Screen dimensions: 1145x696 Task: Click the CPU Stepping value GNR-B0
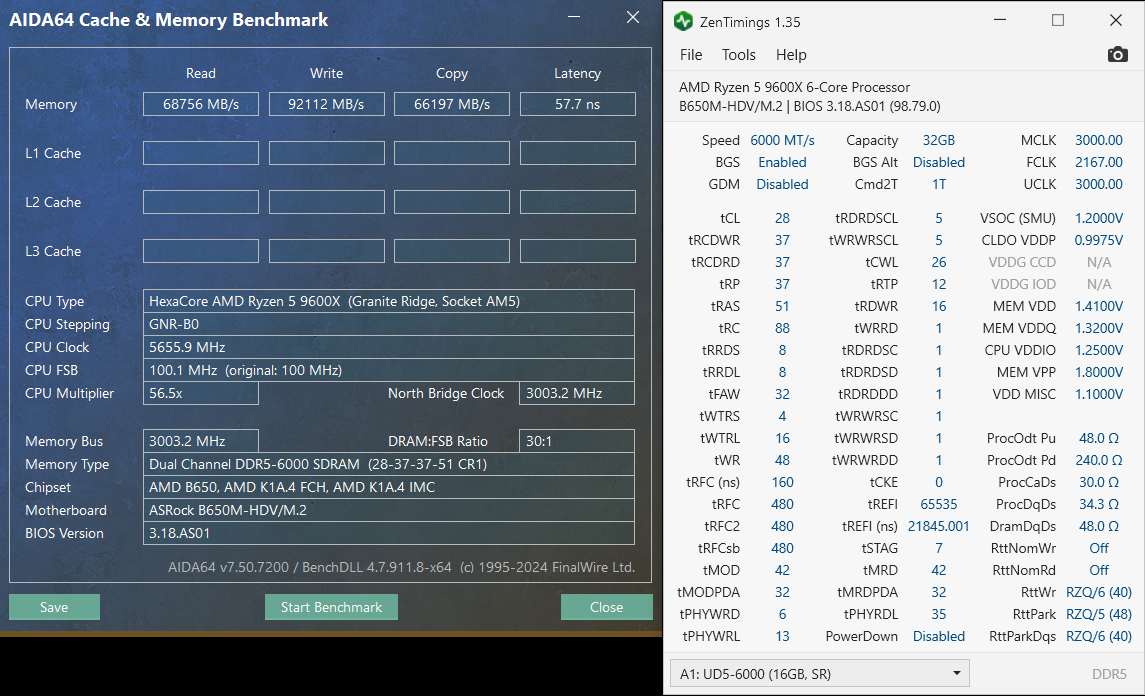pyautogui.click(x=388, y=324)
